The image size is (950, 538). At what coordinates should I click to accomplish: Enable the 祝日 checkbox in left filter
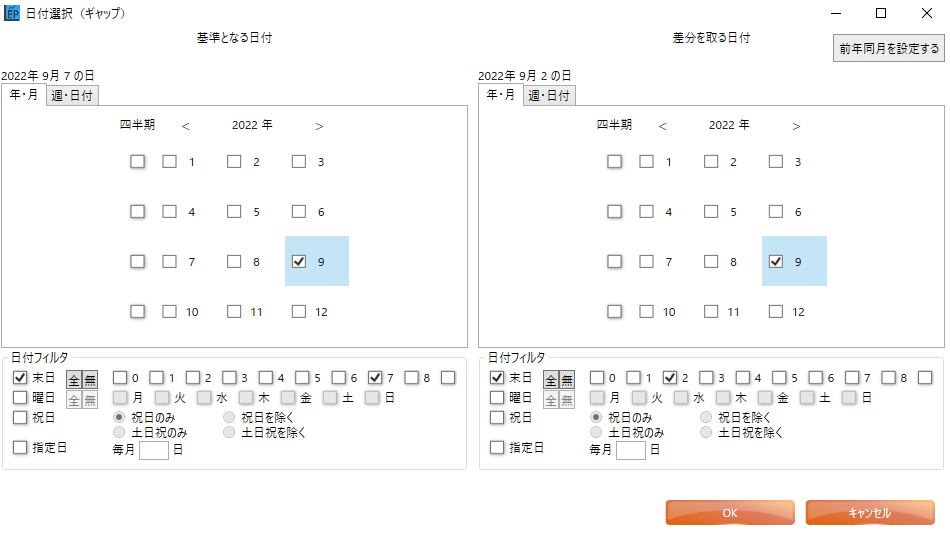pos(20,417)
